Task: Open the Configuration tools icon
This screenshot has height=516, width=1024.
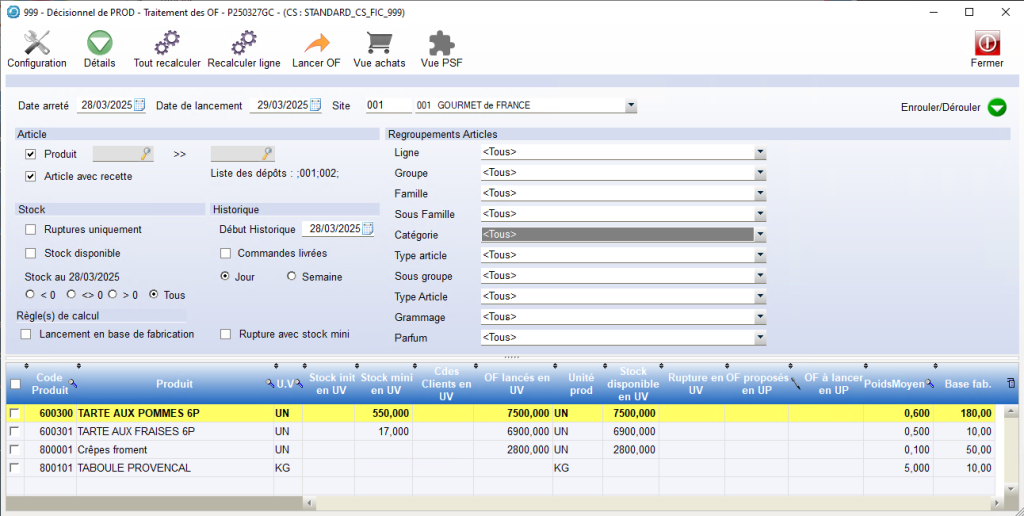Action: pos(37,44)
